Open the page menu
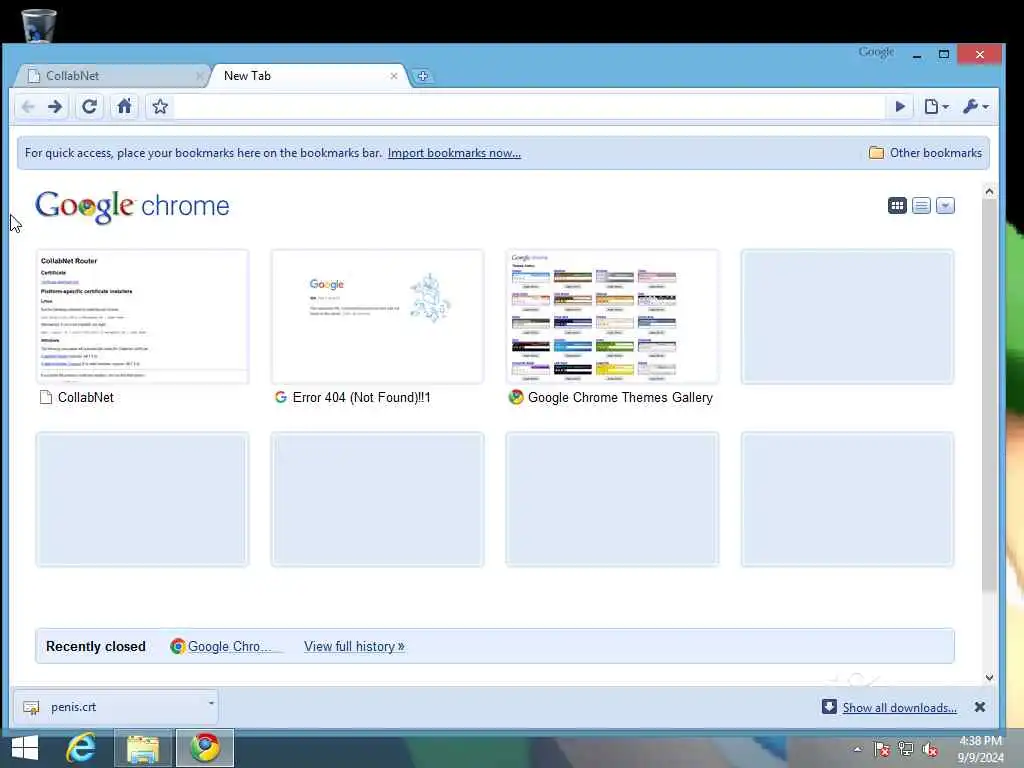Viewport: 1024px width, 768px height. 936,106
